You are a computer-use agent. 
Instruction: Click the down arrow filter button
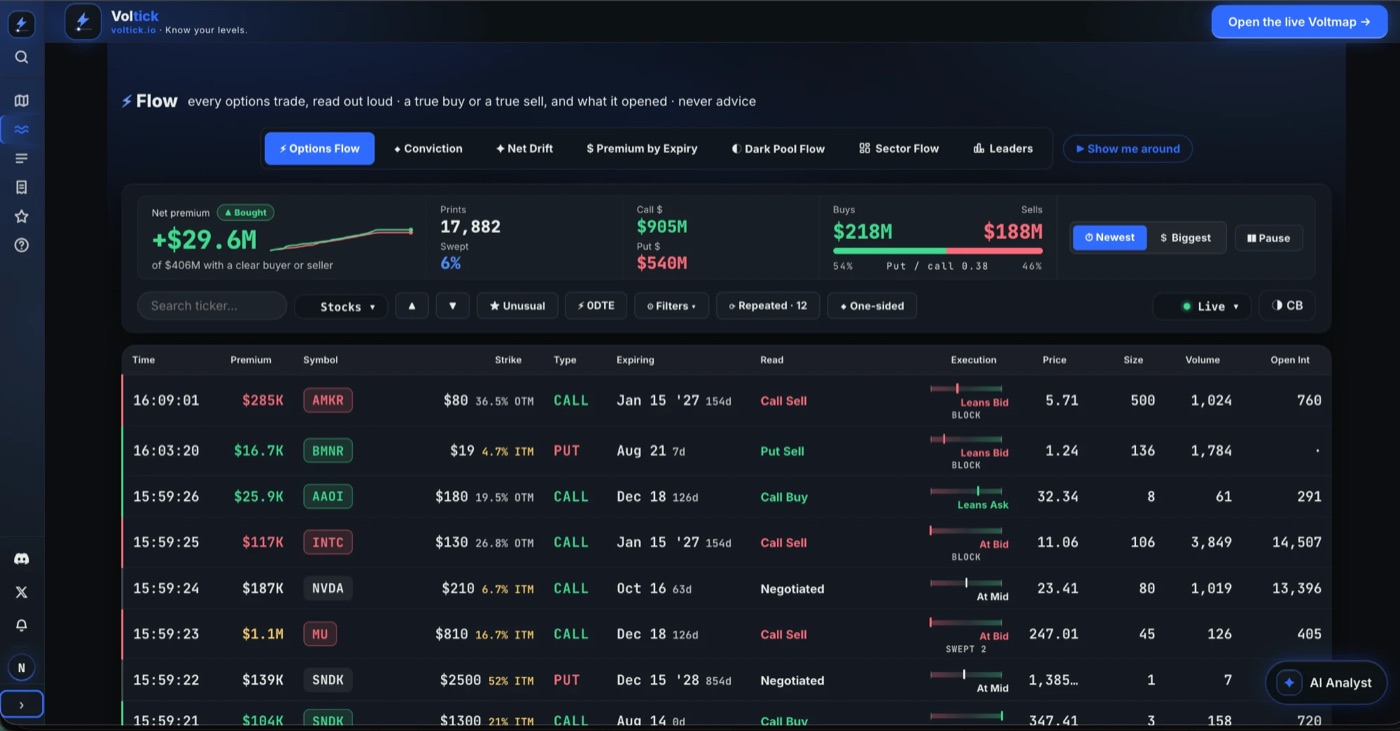452,306
